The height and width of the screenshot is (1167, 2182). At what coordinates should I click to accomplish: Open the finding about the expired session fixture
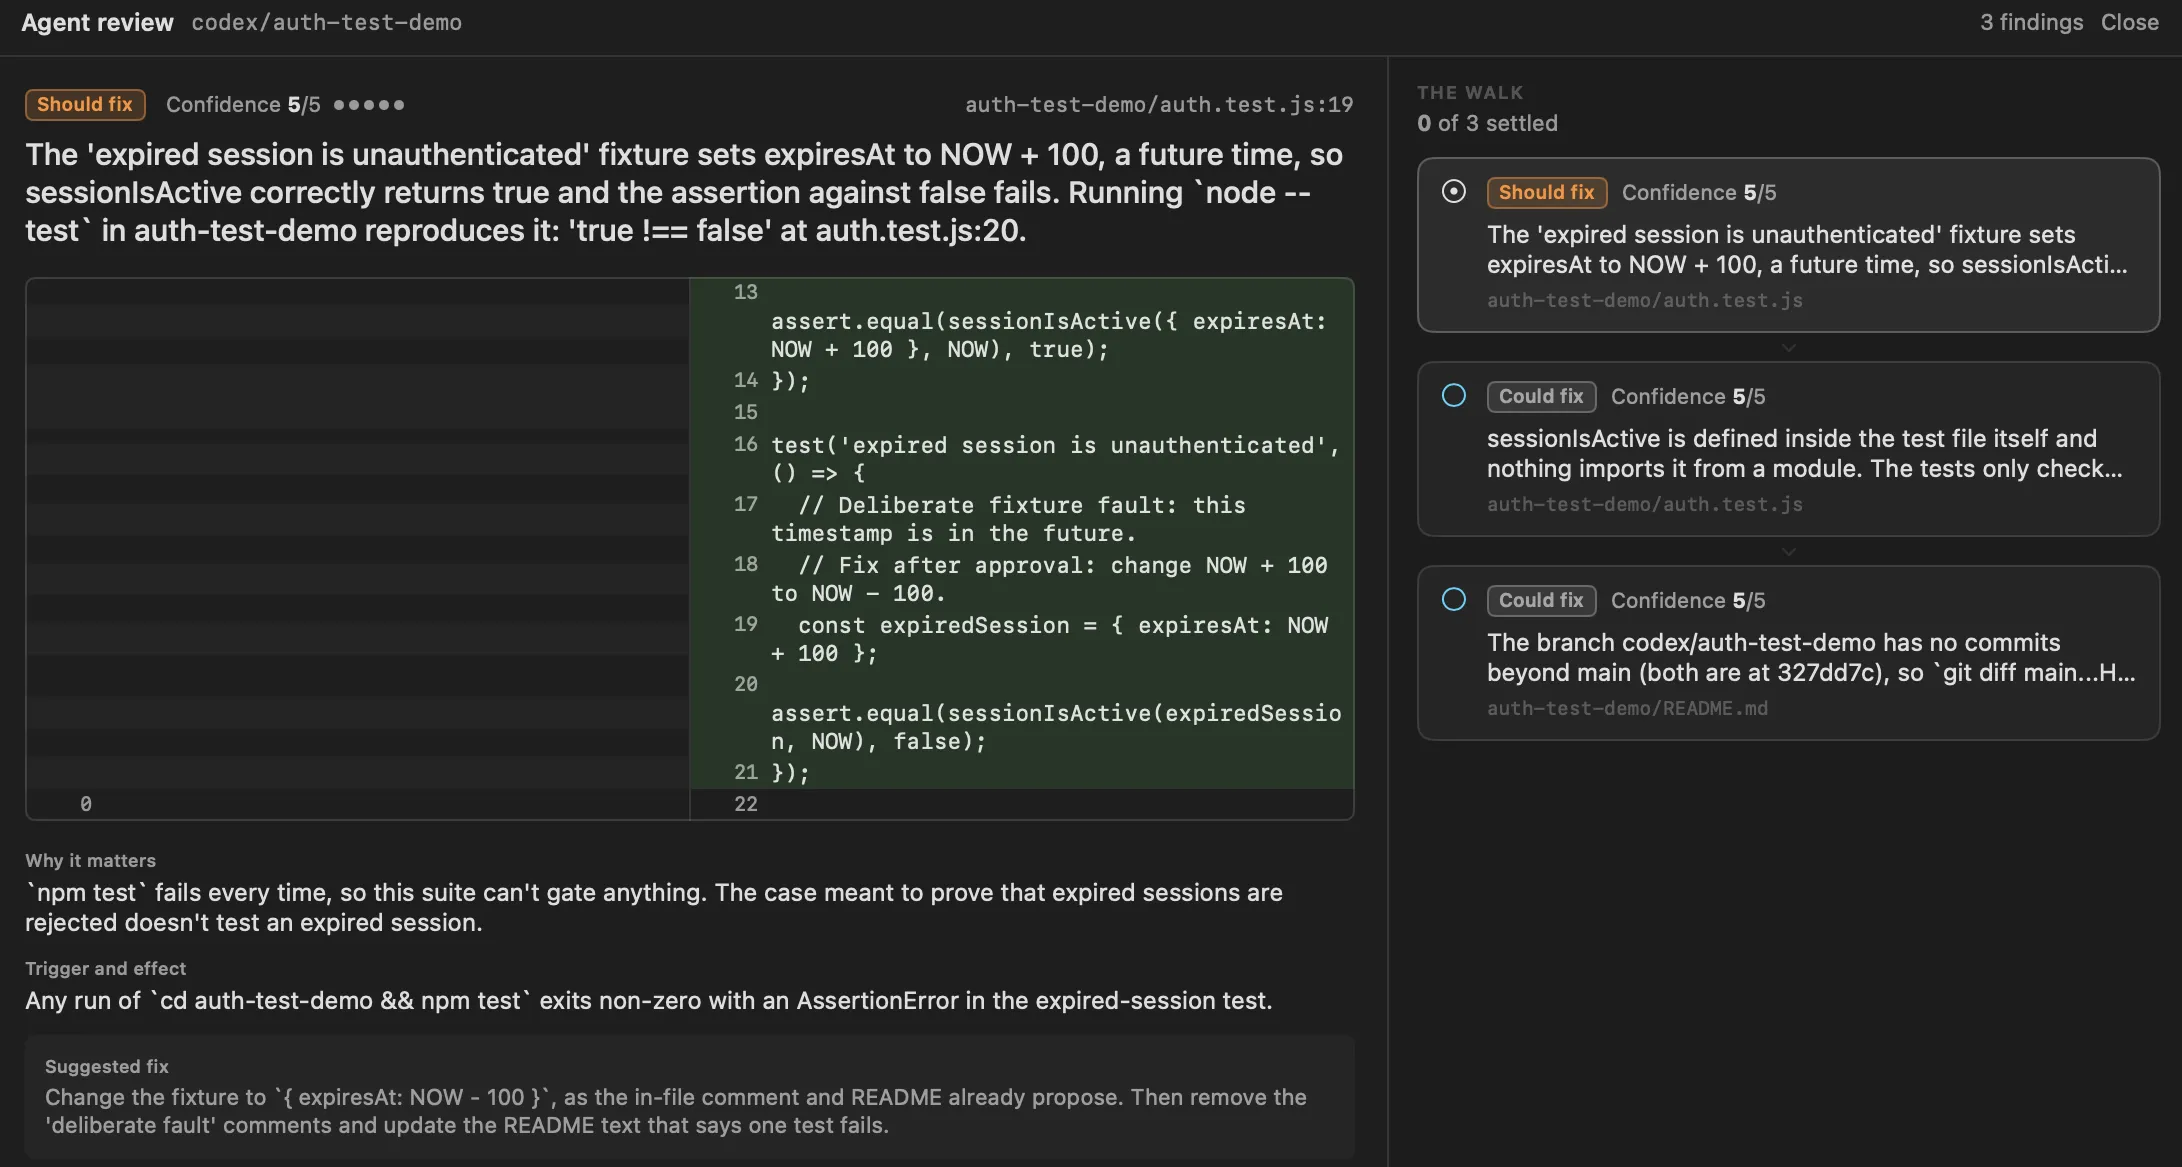(1788, 245)
